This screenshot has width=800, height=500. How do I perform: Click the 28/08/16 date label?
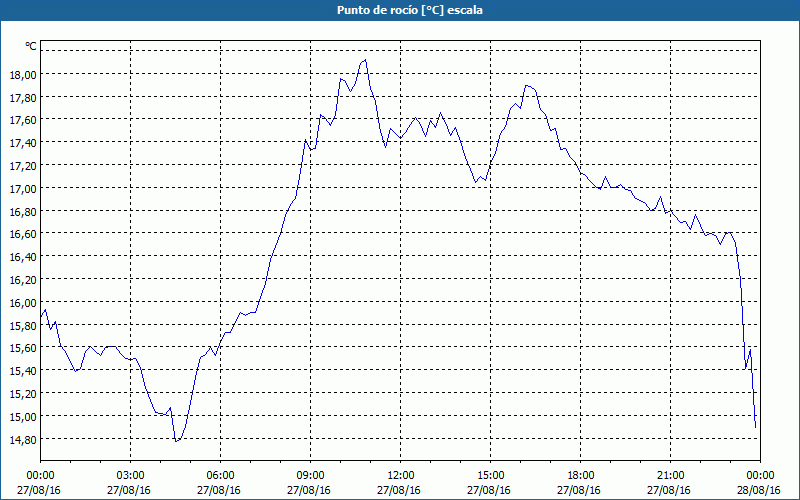pyautogui.click(x=759, y=491)
